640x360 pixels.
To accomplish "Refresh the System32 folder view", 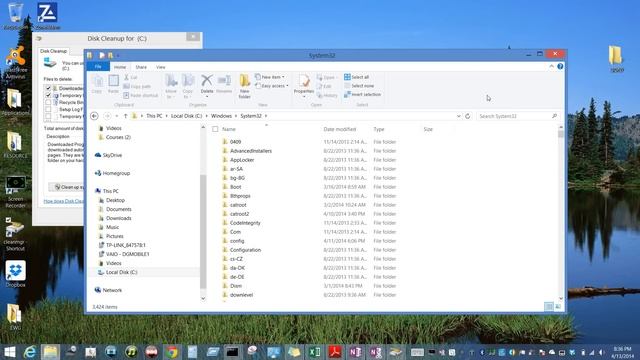I will pos(468,116).
